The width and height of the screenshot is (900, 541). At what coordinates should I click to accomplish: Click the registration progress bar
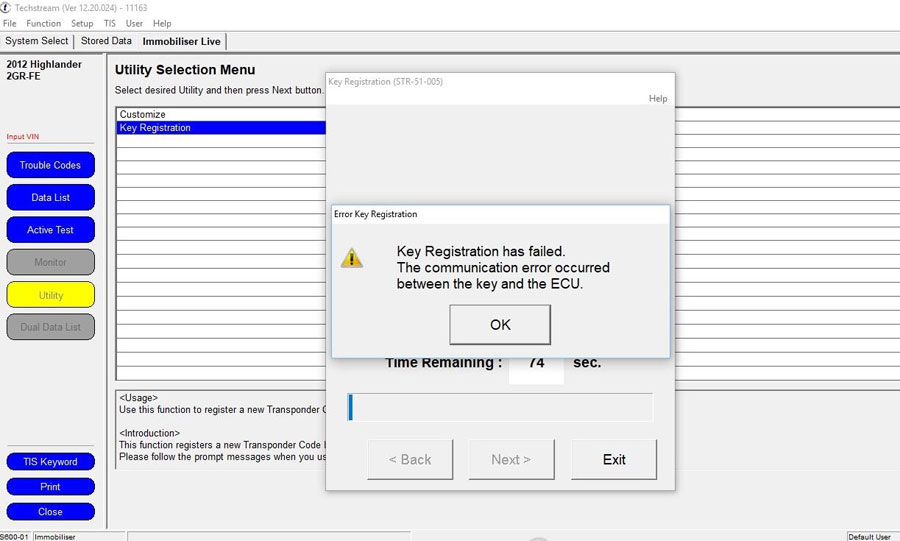coord(500,407)
